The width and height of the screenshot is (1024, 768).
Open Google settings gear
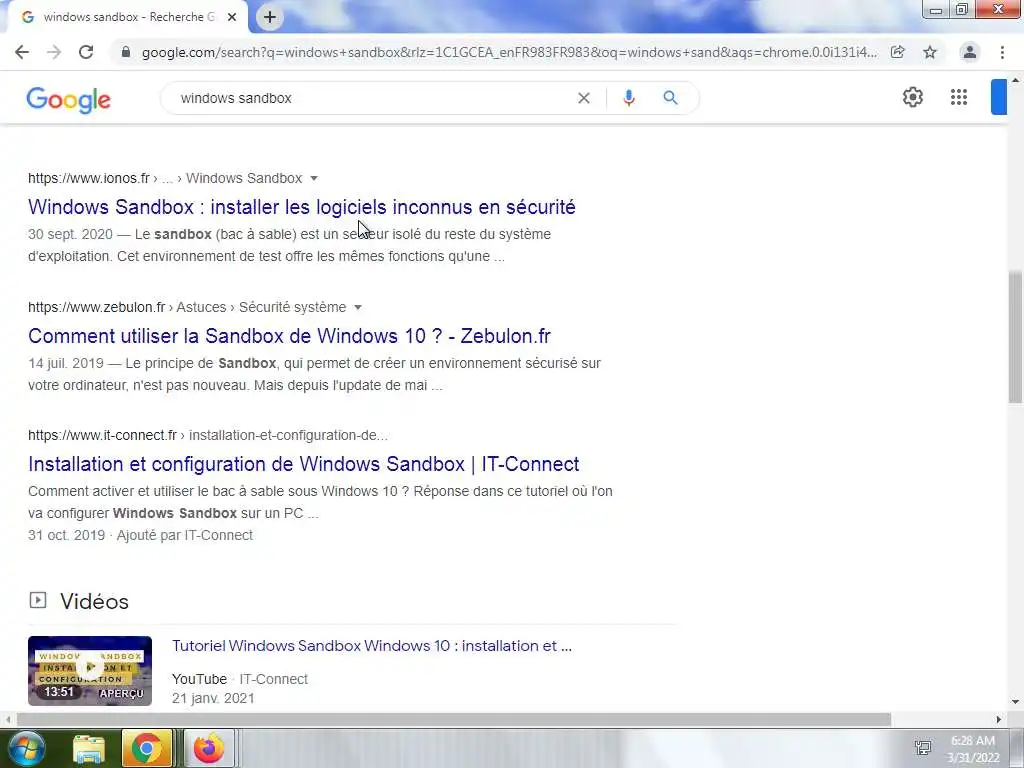click(912, 97)
